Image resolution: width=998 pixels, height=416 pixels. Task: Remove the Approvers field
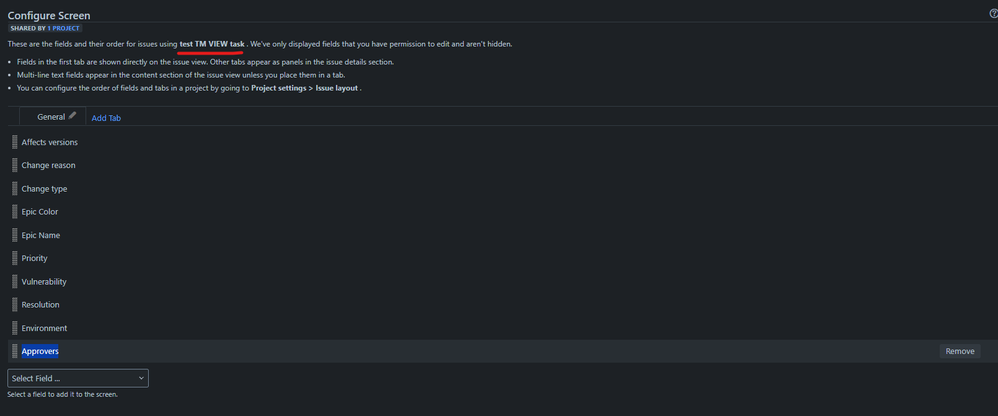coord(960,351)
